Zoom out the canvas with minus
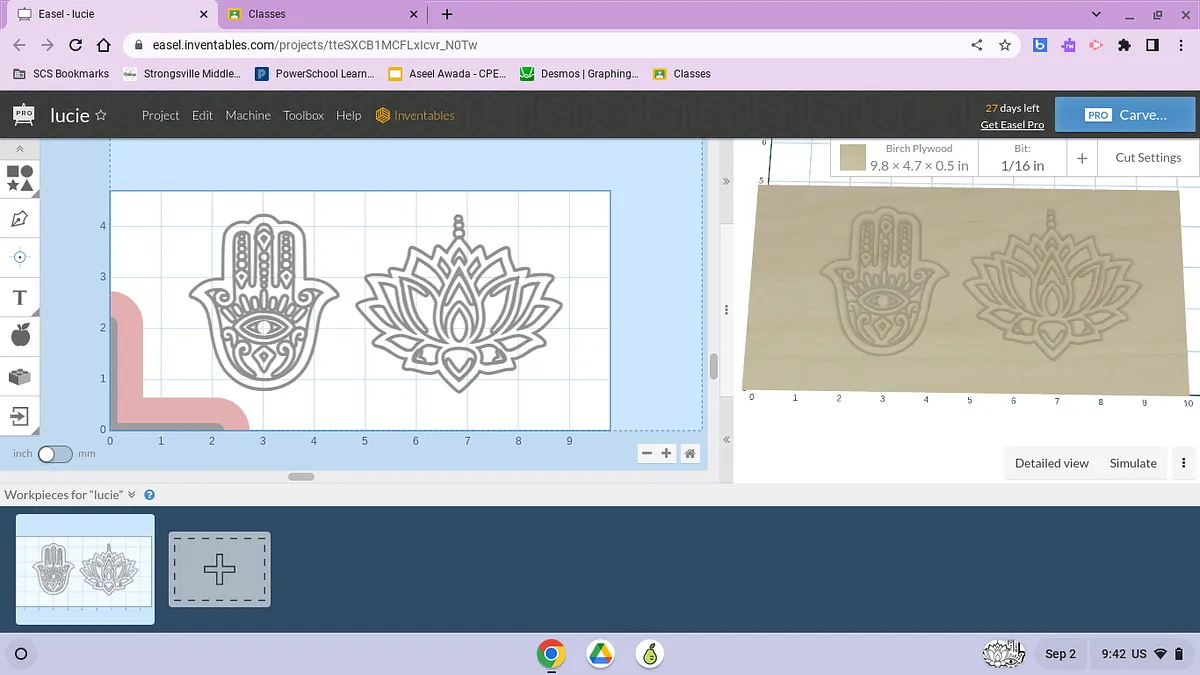The image size is (1200, 675). (647, 454)
